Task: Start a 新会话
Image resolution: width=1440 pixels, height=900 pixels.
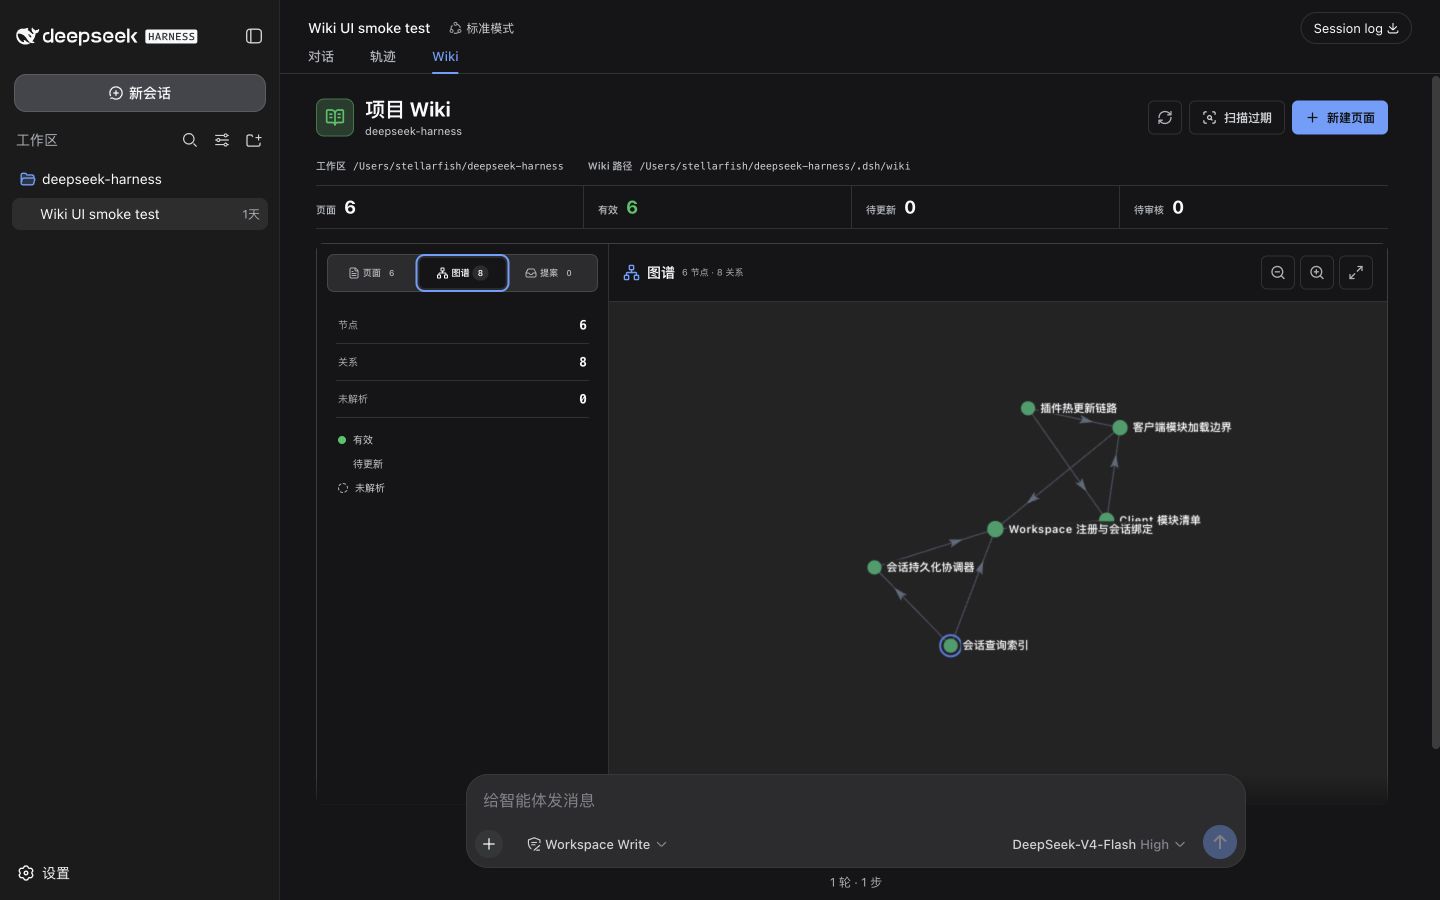Action: point(140,93)
